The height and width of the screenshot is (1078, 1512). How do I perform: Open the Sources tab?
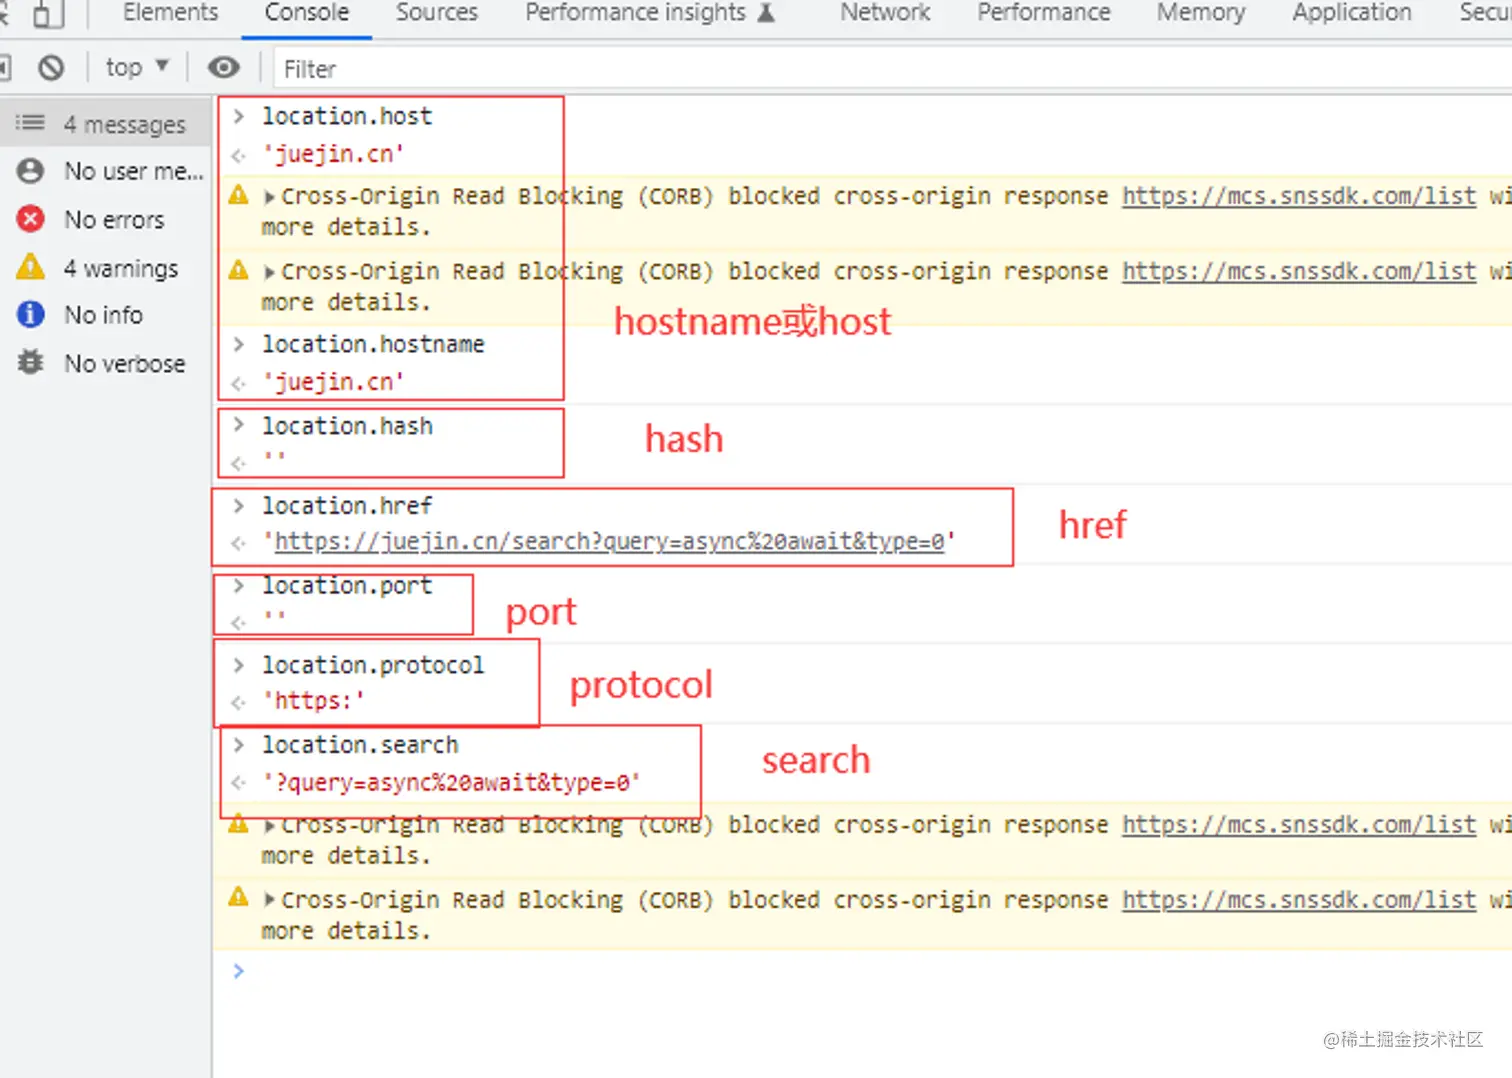(x=437, y=13)
